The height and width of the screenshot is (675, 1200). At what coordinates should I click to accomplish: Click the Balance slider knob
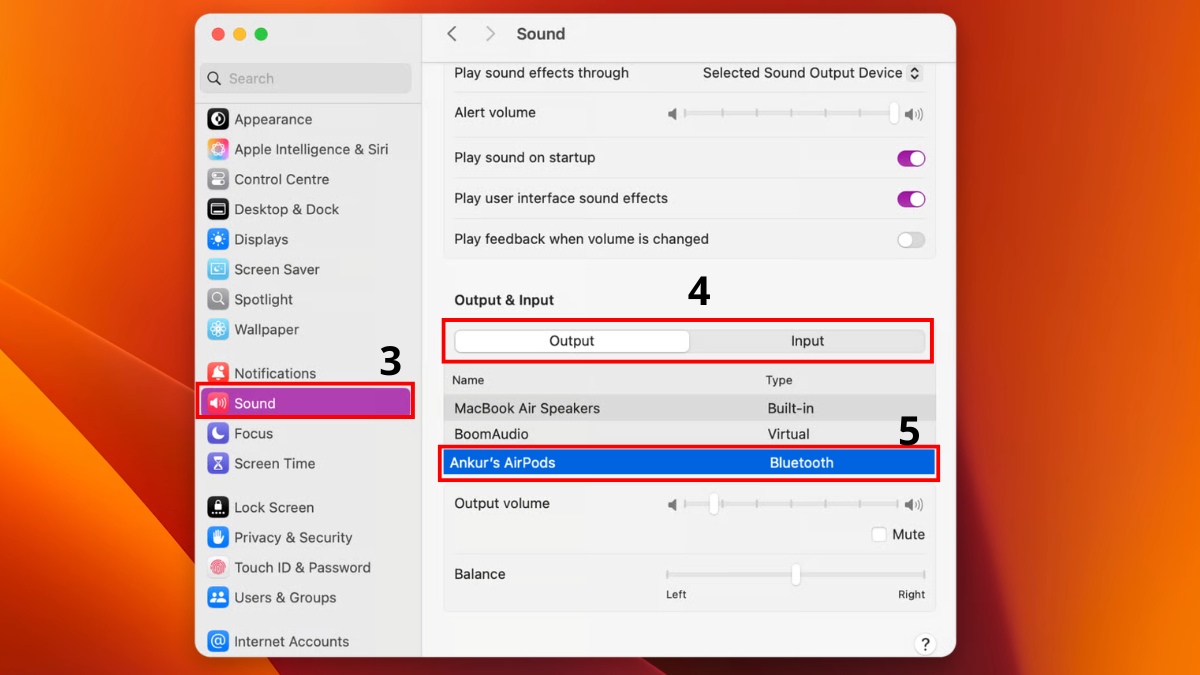(x=796, y=575)
